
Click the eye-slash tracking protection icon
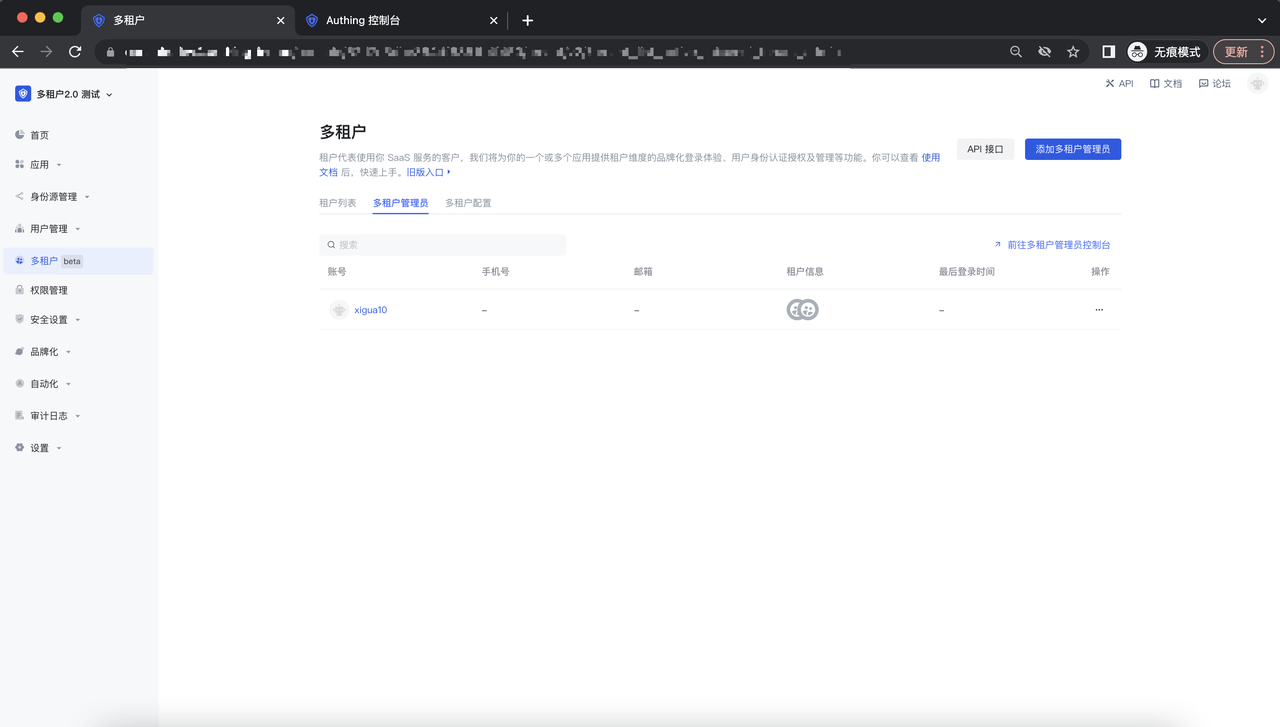pyautogui.click(x=1044, y=51)
